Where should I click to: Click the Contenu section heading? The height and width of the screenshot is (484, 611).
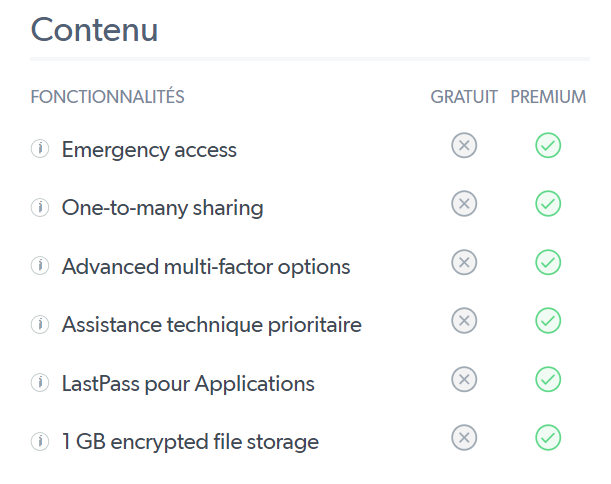[94, 29]
